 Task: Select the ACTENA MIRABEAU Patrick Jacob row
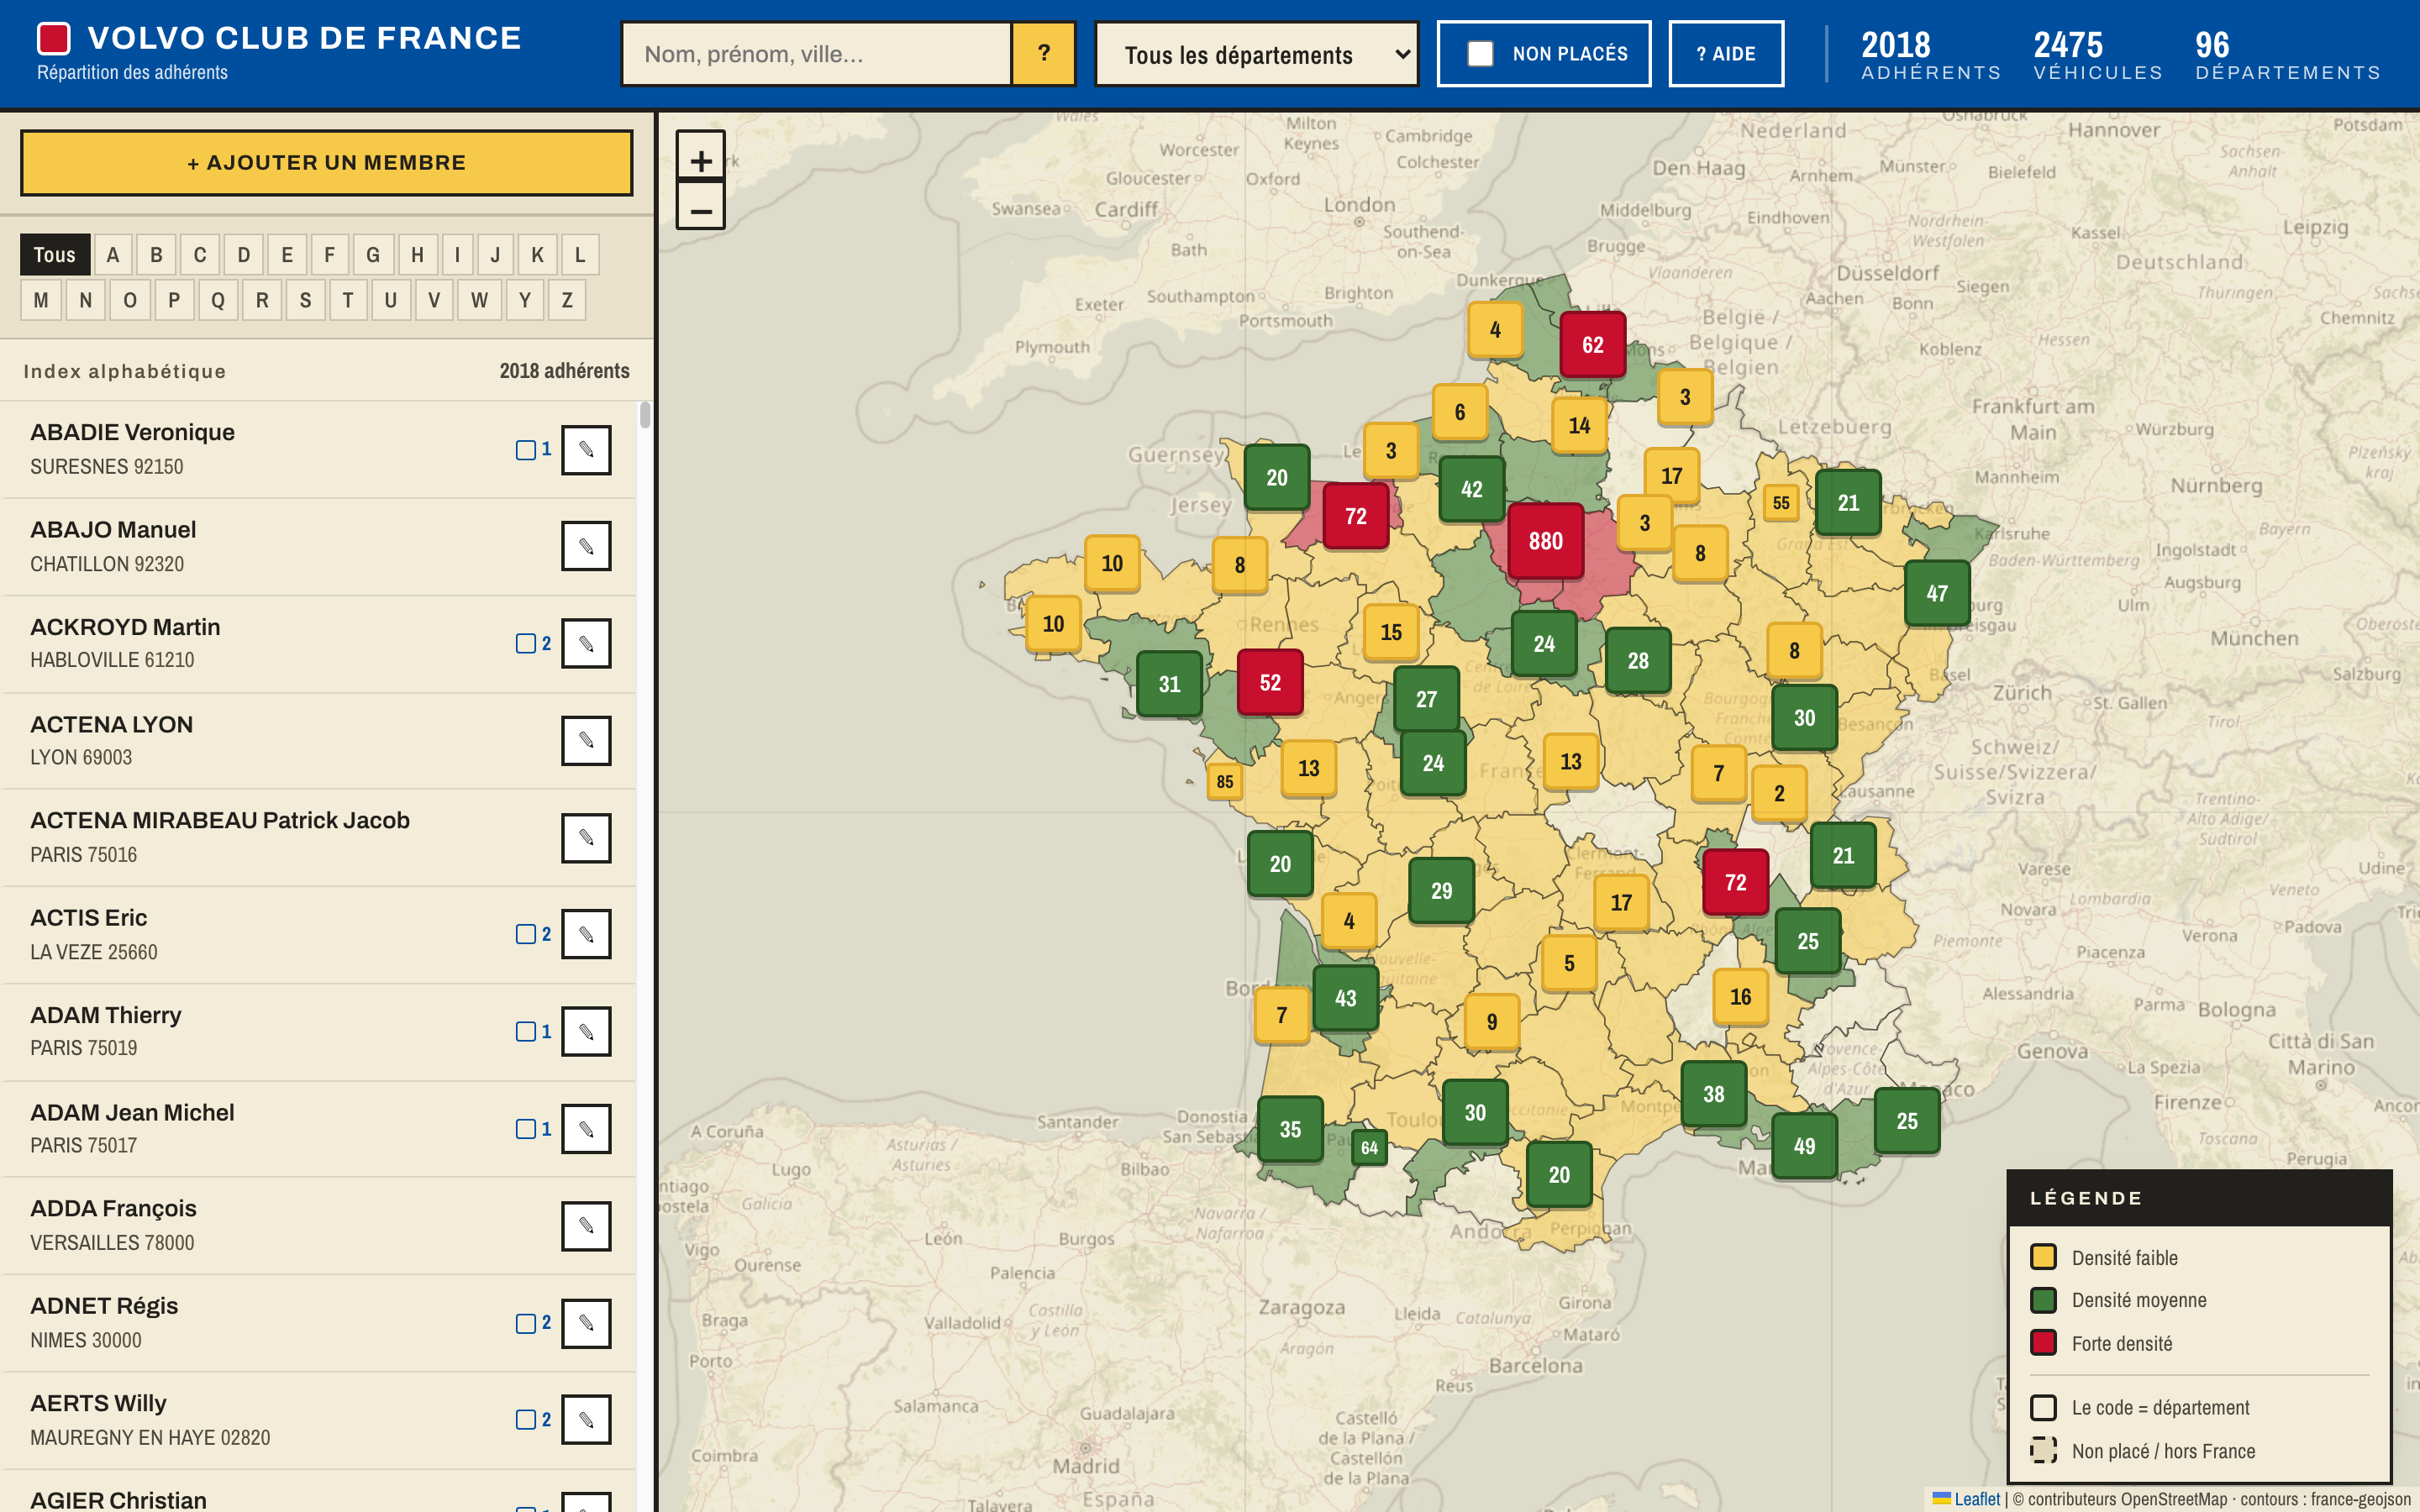[x=318, y=837]
